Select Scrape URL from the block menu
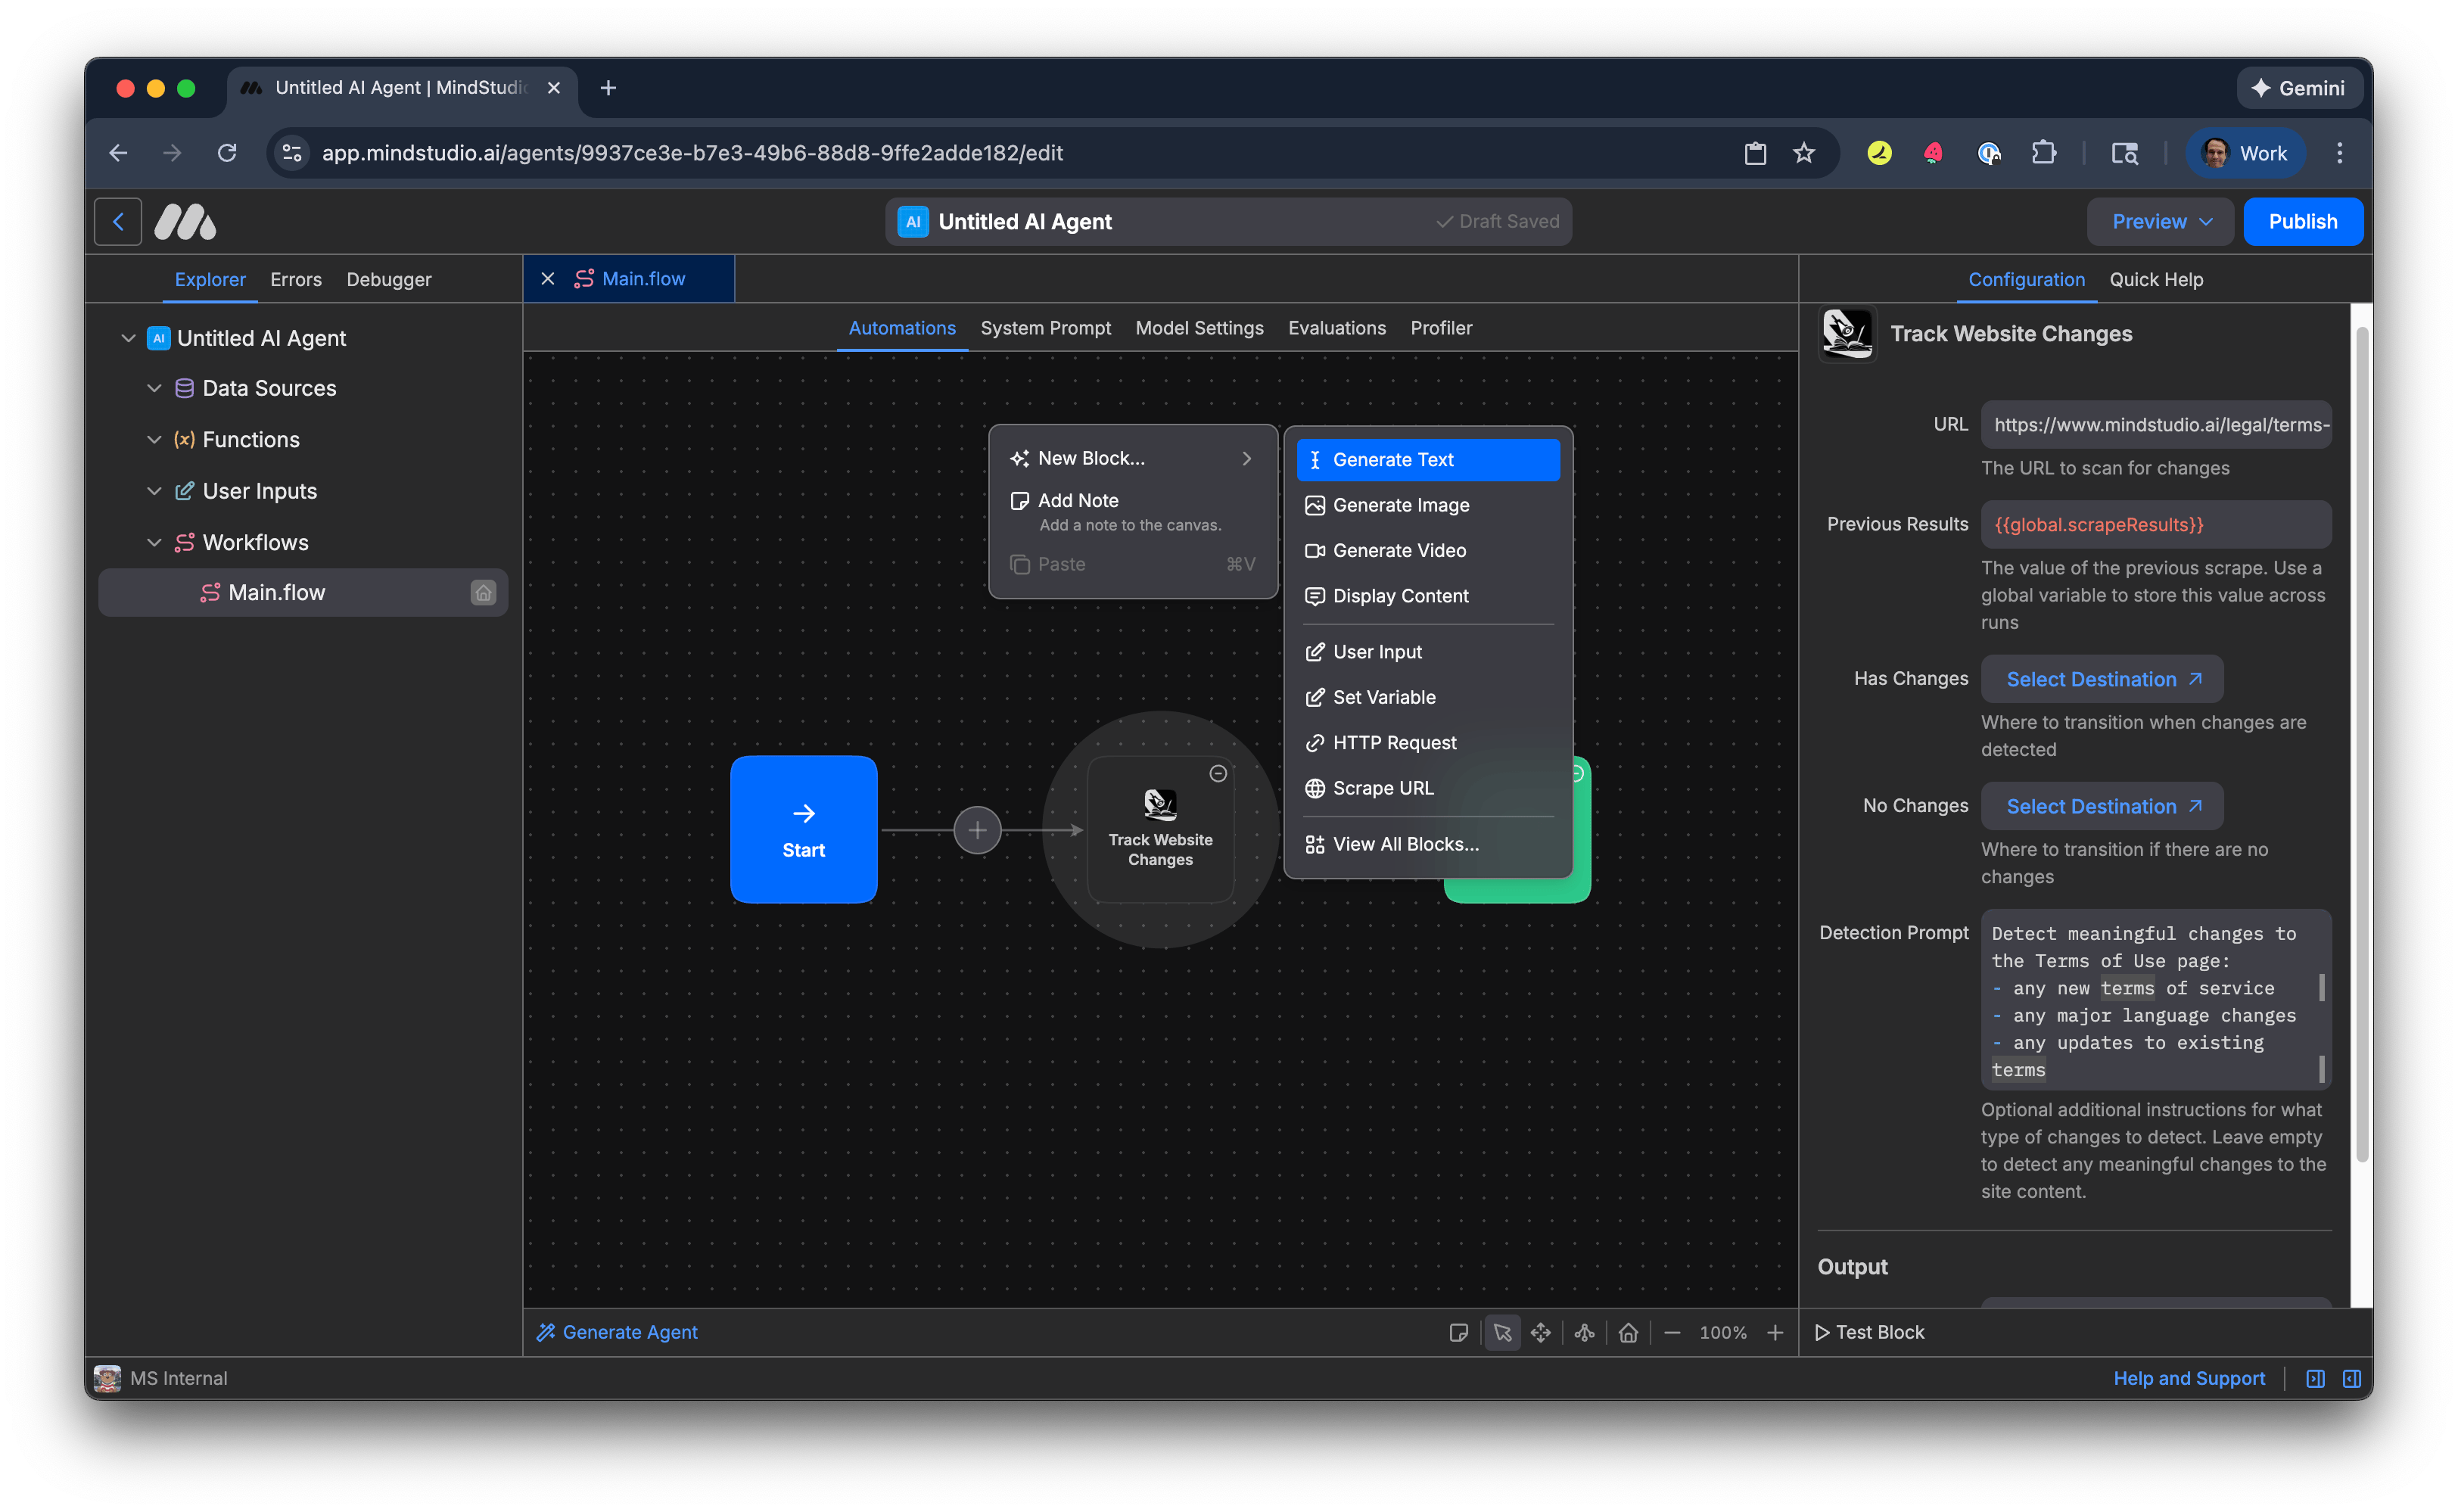 [x=1383, y=788]
